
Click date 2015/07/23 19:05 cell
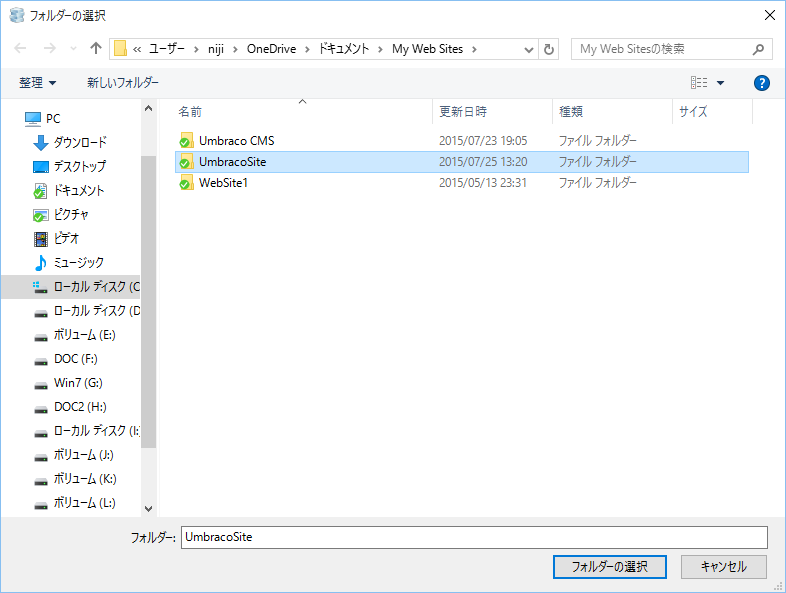click(483, 141)
